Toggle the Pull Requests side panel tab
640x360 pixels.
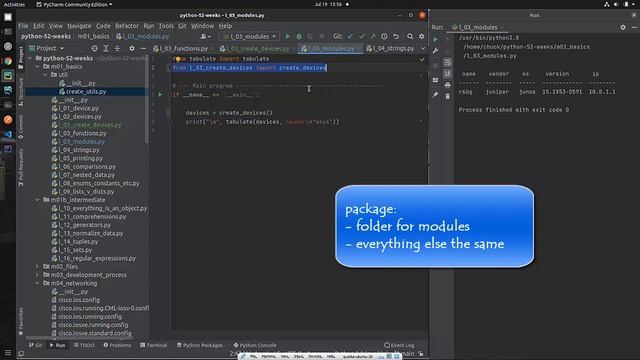[21, 167]
